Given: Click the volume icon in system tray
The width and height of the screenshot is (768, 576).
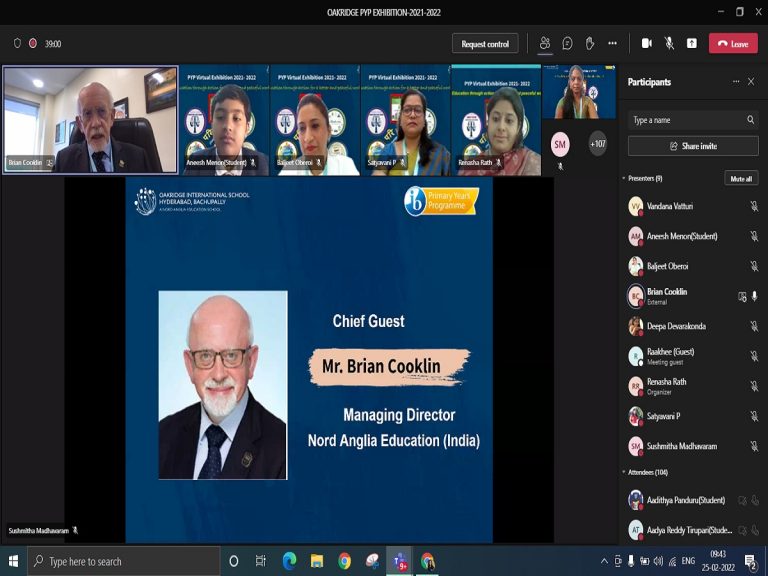Looking at the screenshot, I should [659, 561].
